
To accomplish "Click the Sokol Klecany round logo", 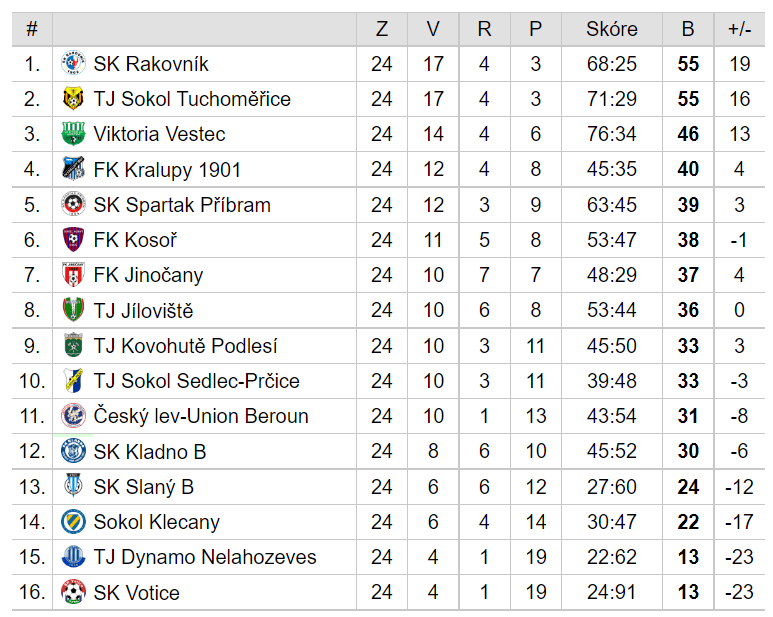I will 73,521.
